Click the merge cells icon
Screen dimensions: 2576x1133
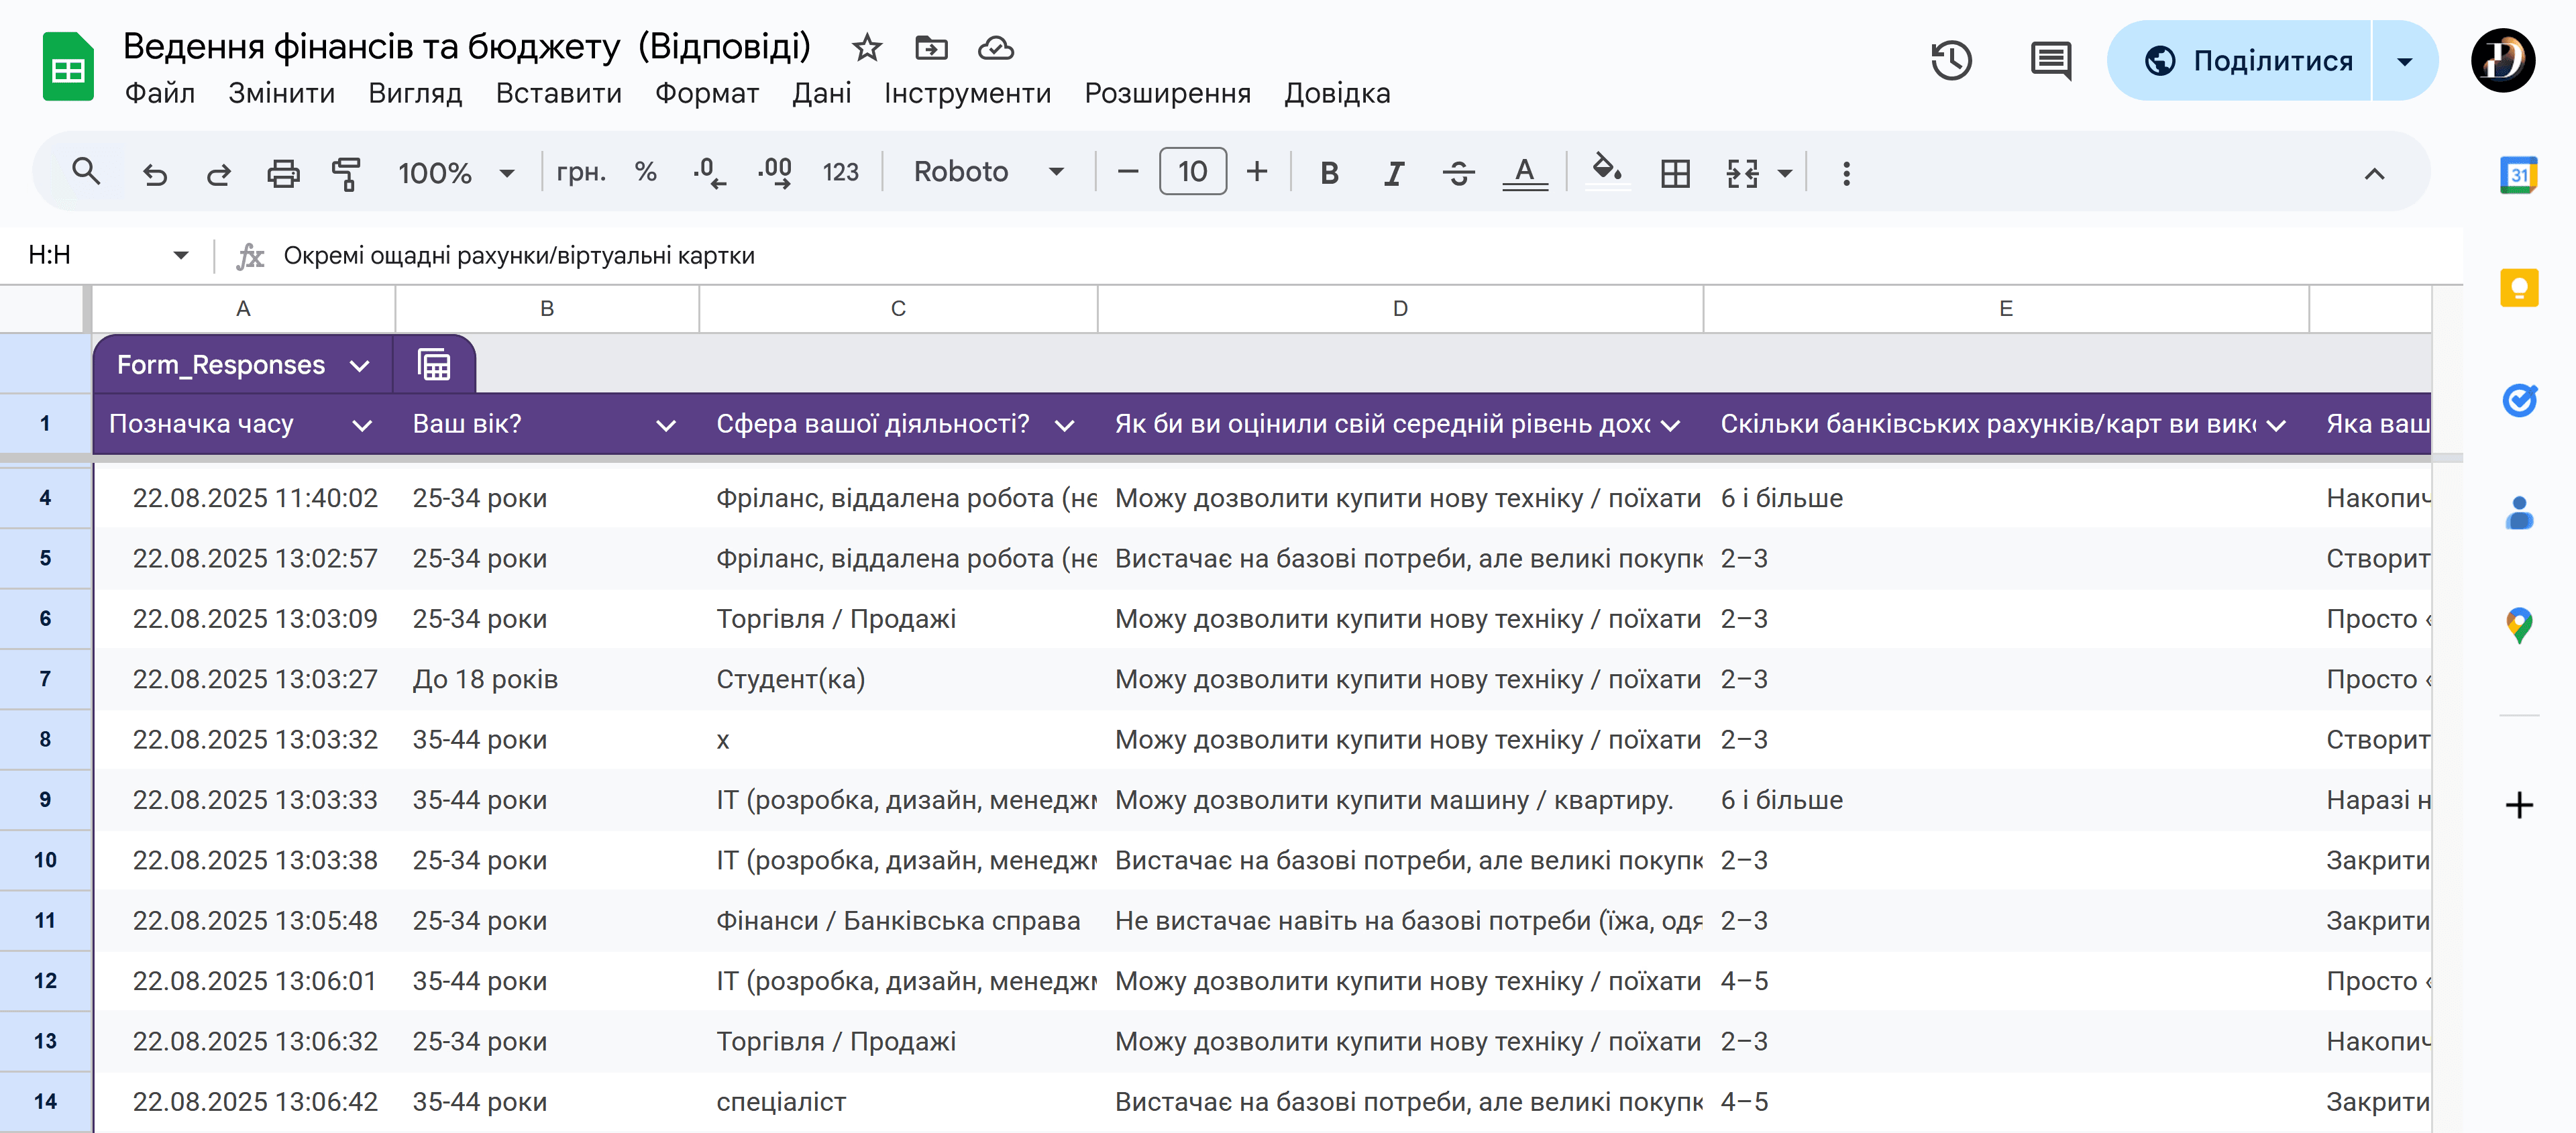1742,173
